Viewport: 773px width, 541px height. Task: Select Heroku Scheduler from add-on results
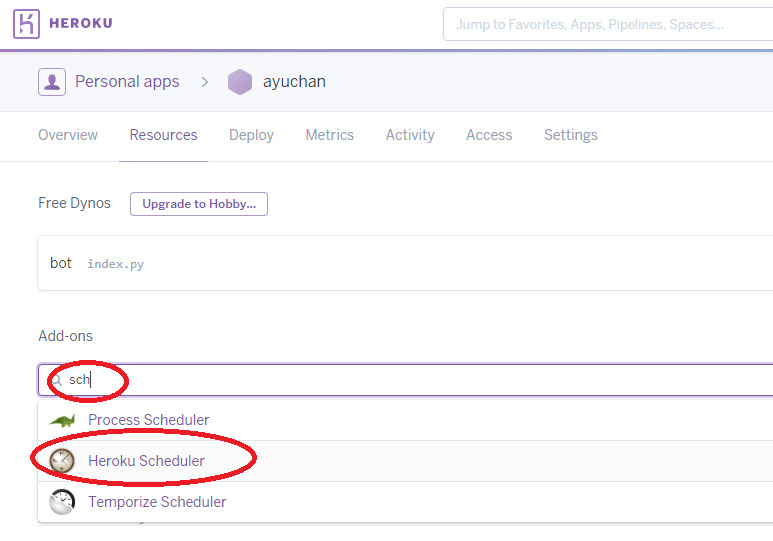tap(147, 461)
